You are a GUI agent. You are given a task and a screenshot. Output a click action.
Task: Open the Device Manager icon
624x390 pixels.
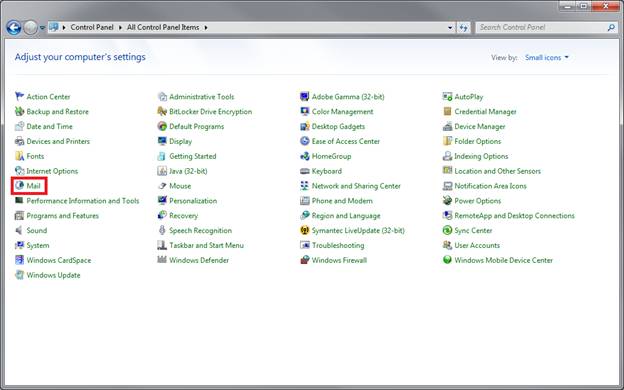[447, 127]
